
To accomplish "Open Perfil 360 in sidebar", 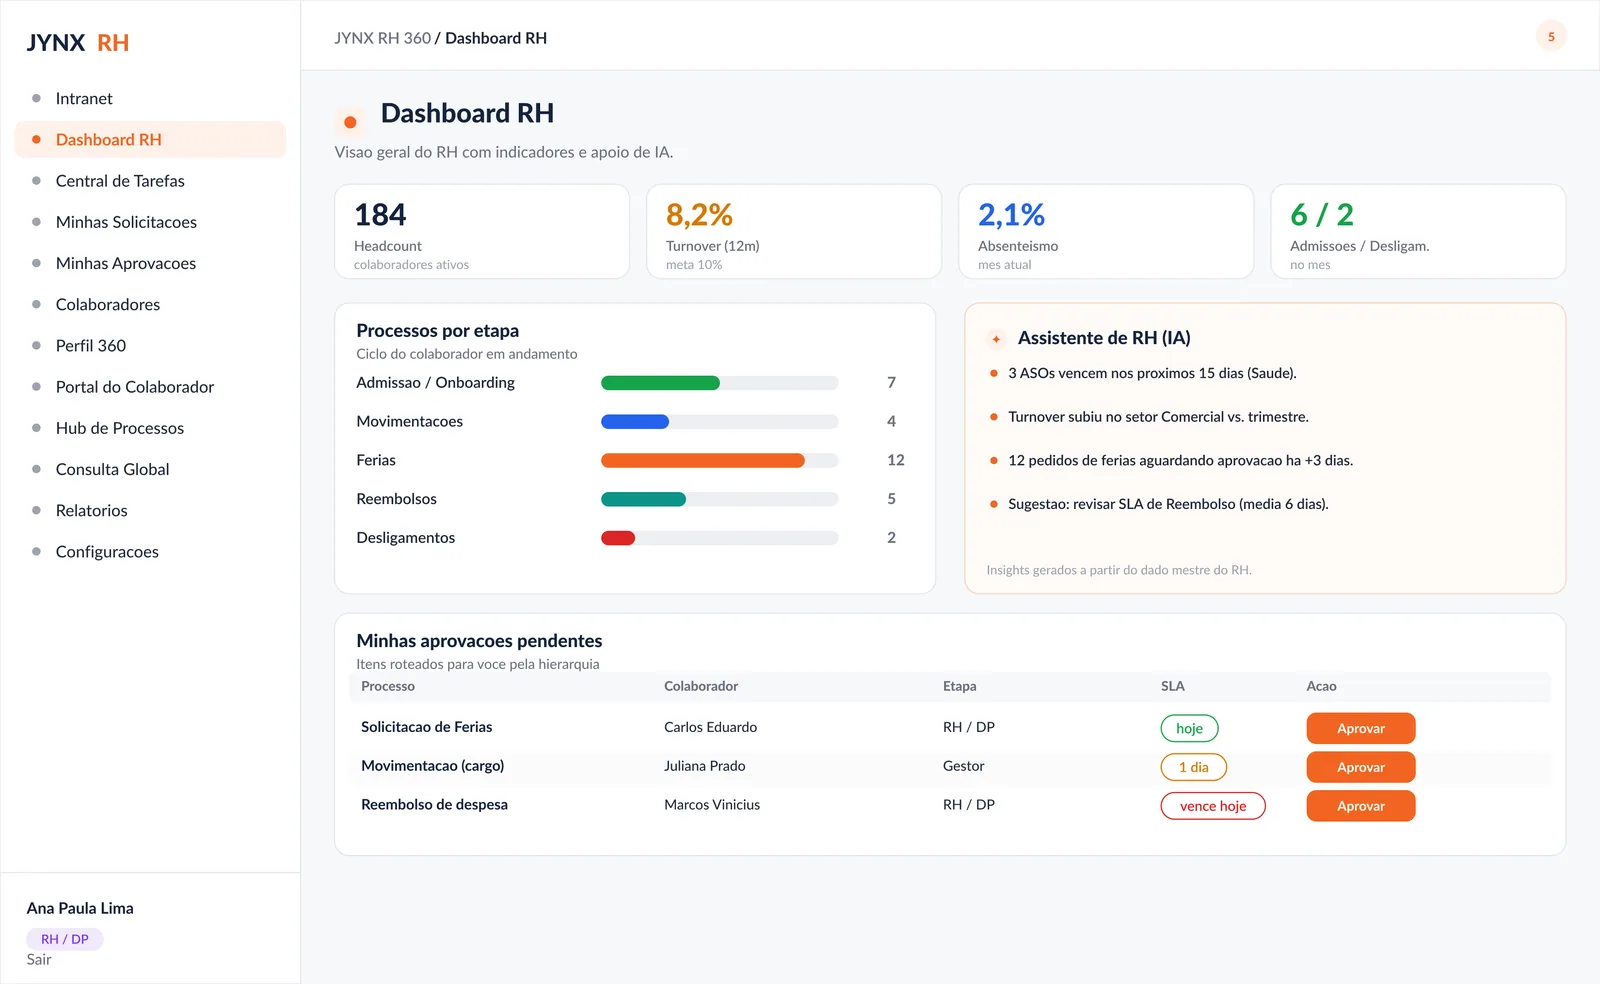I will (x=150, y=346).
